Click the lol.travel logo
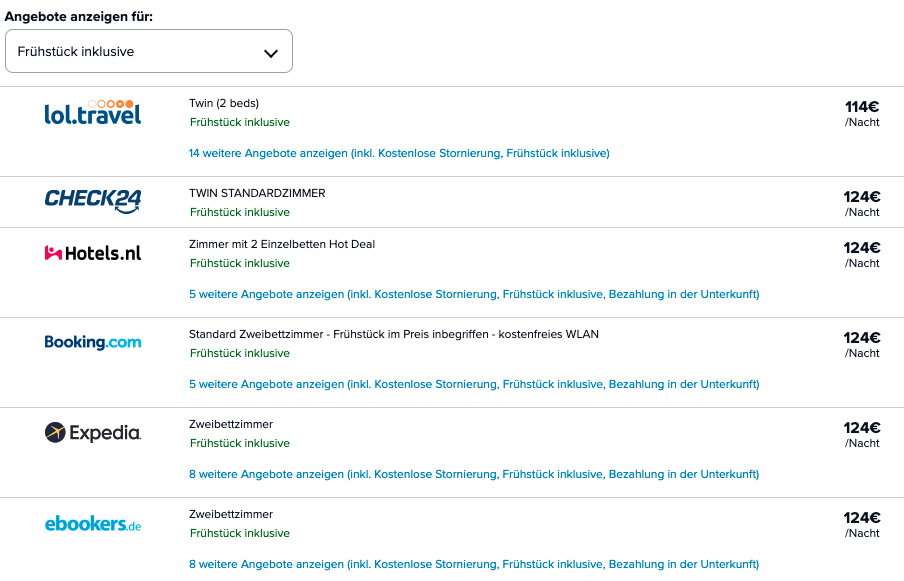The image size is (904, 581). point(93,113)
